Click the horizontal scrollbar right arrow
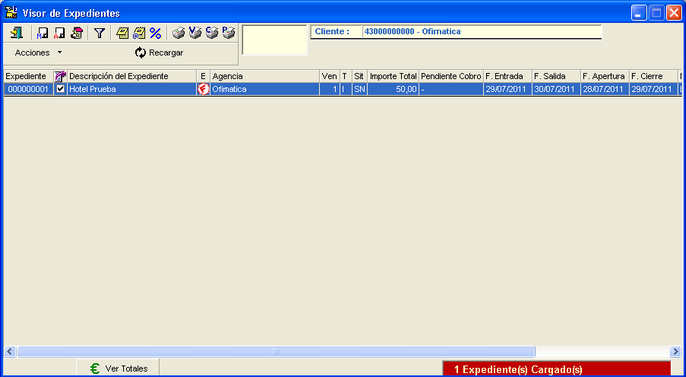The height and width of the screenshot is (377, 686). (675, 351)
